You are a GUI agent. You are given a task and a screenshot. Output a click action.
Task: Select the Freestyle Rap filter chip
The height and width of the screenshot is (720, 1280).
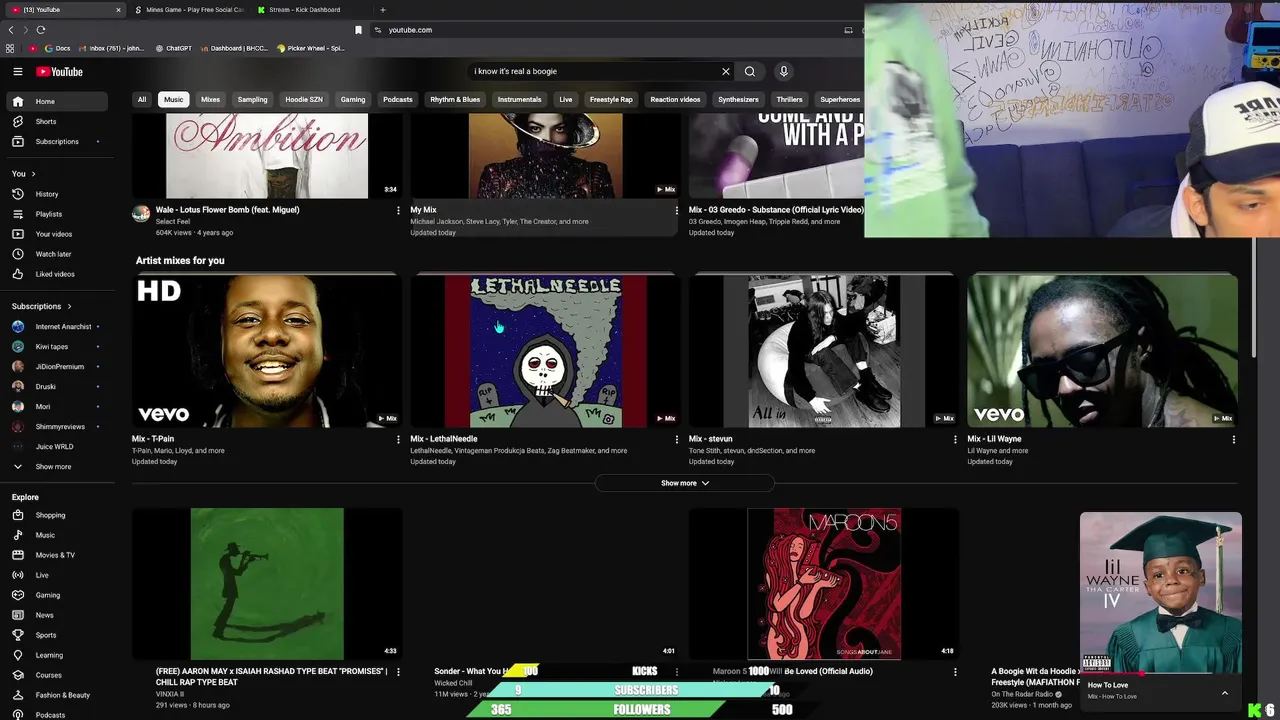611,99
